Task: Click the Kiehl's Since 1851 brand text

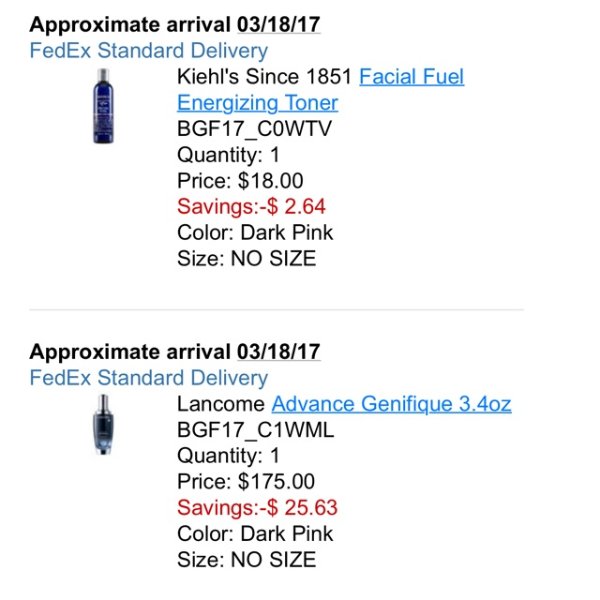Action: 264,77
